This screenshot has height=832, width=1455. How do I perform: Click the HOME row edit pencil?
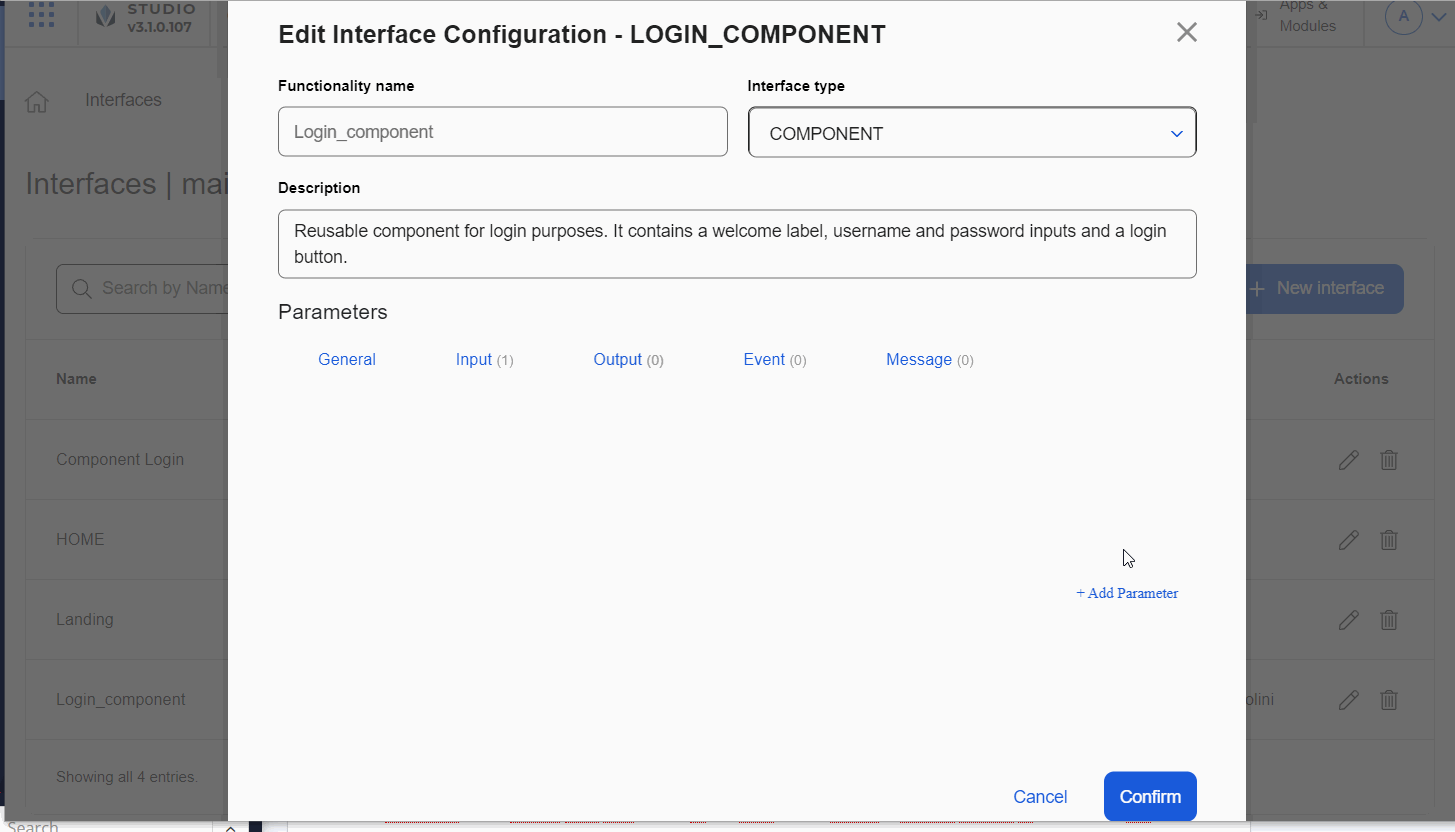click(x=1348, y=540)
